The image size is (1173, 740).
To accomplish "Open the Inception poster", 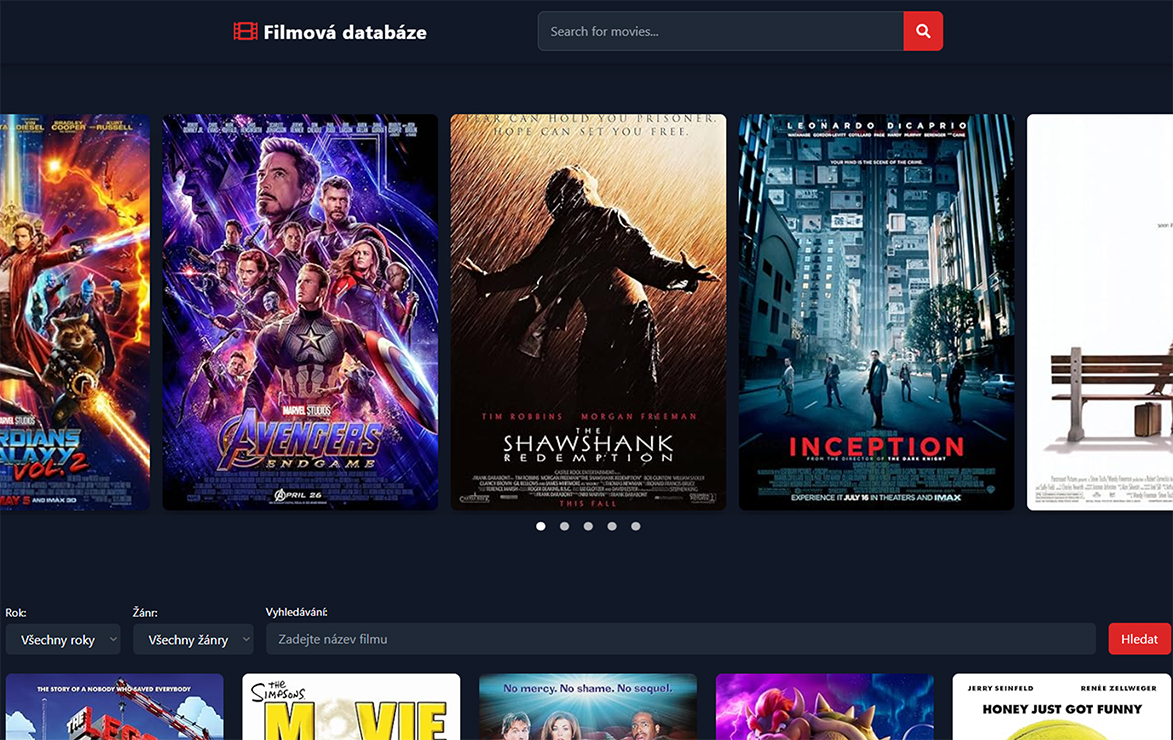I will point(876,310).
